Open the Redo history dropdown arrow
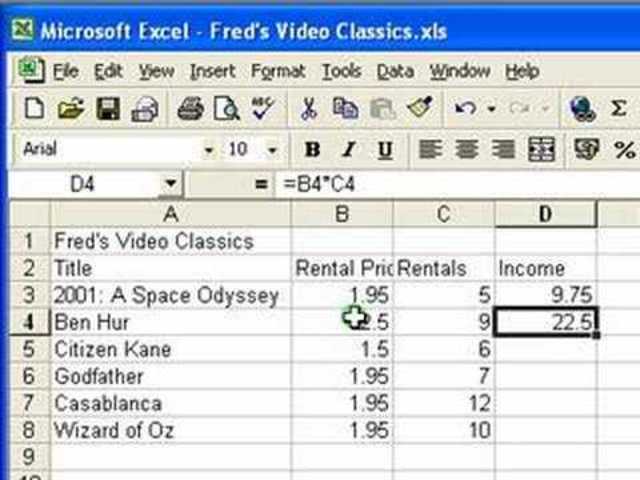The image size is (640, 480). [x=545, y=109]
